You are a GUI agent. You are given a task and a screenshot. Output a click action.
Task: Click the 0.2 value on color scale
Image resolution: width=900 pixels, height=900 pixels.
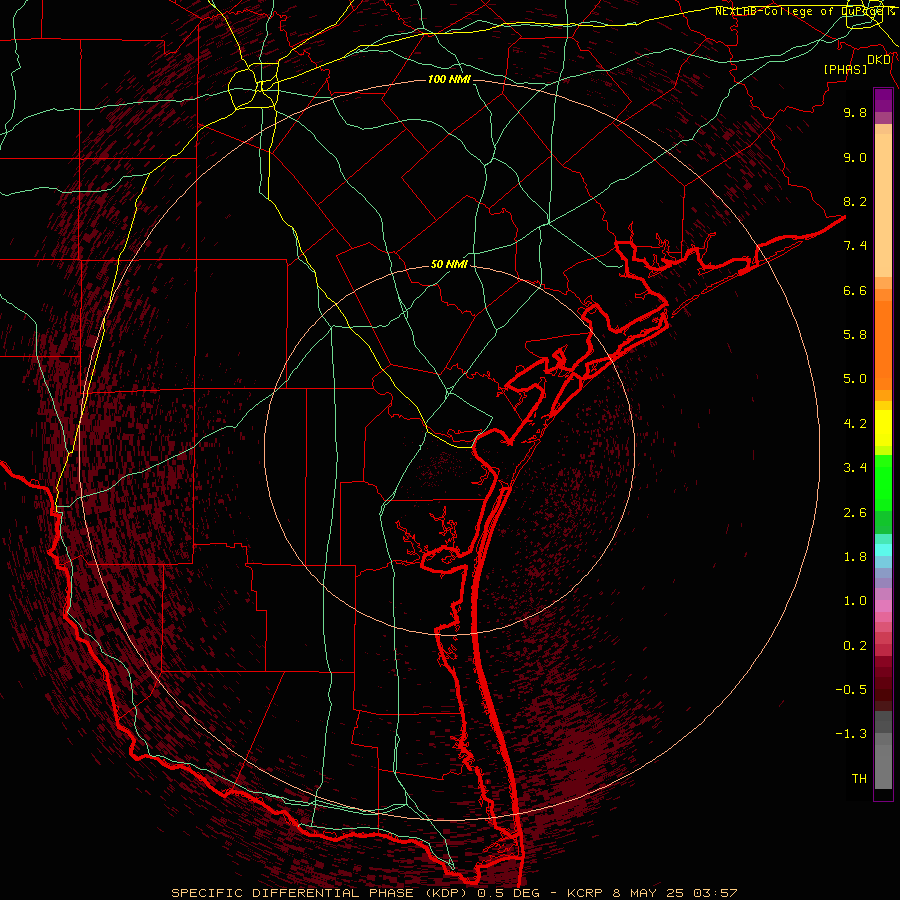coord(855,646)
